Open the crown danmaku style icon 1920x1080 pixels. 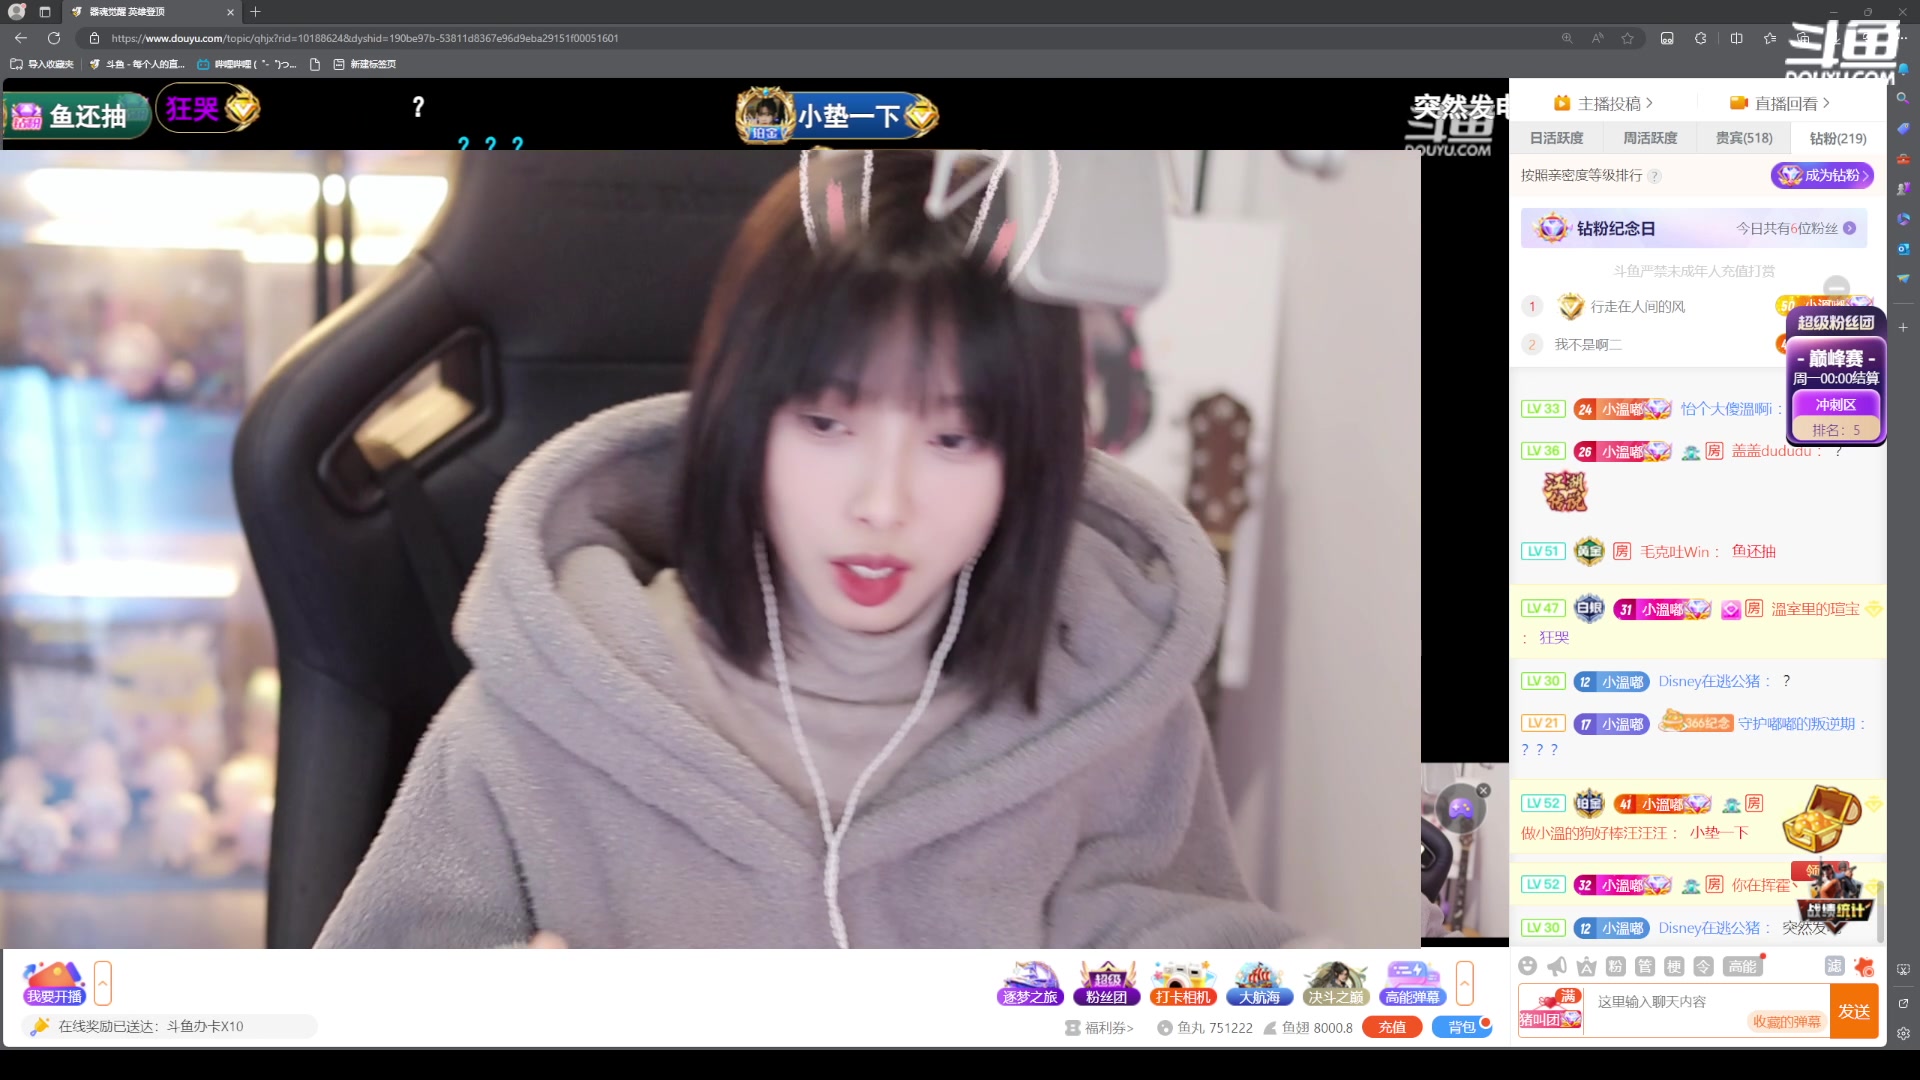[x=1586, y=966]
